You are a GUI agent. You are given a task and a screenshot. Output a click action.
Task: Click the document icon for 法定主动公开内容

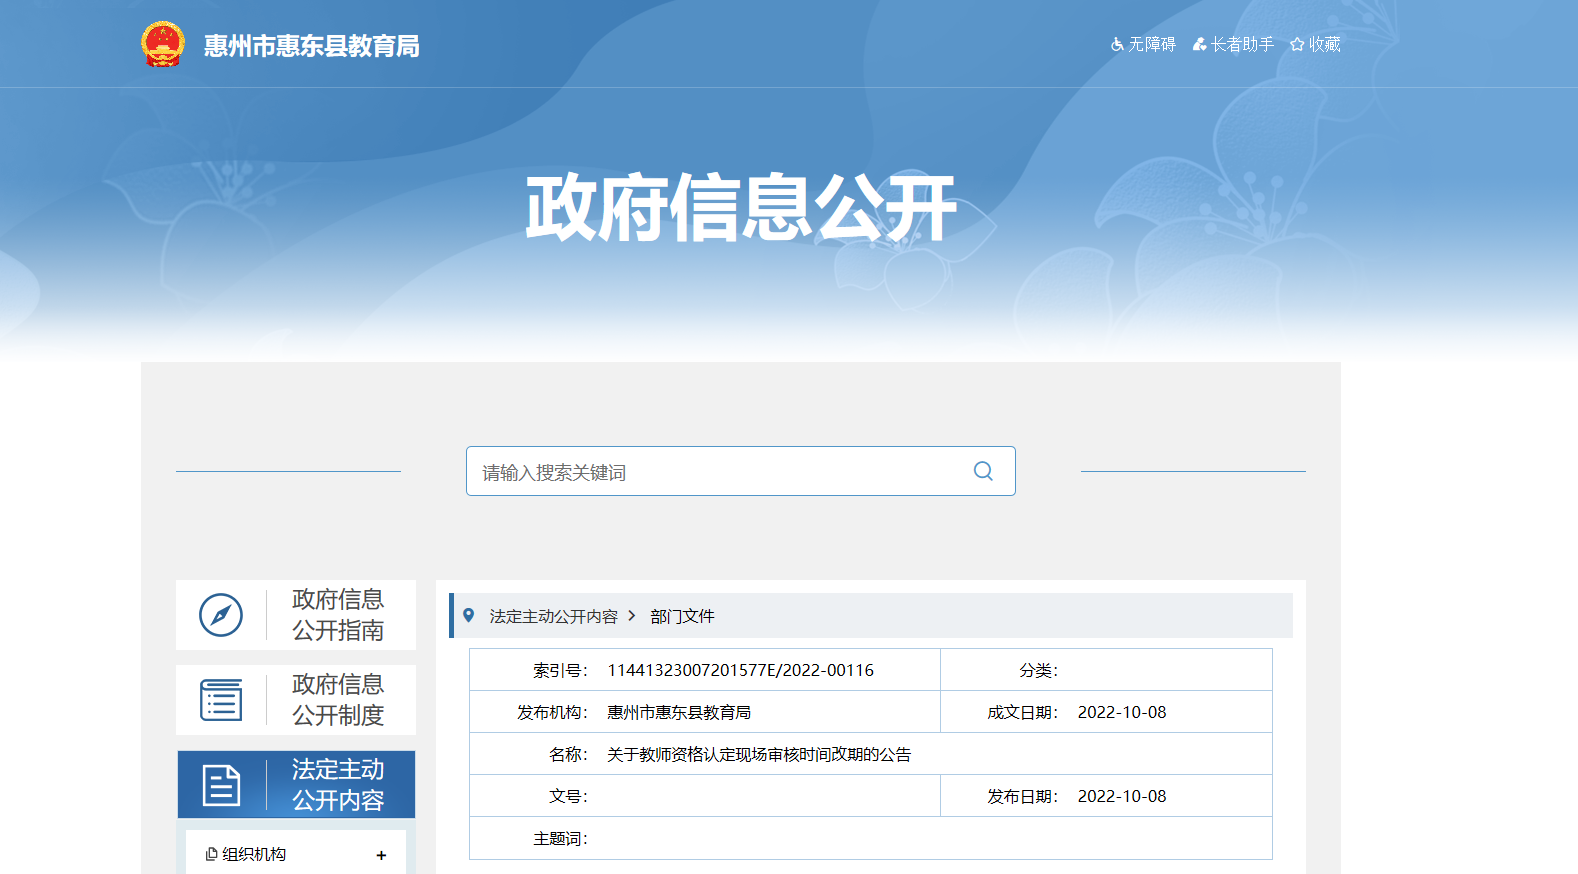[x=221, y=785]
